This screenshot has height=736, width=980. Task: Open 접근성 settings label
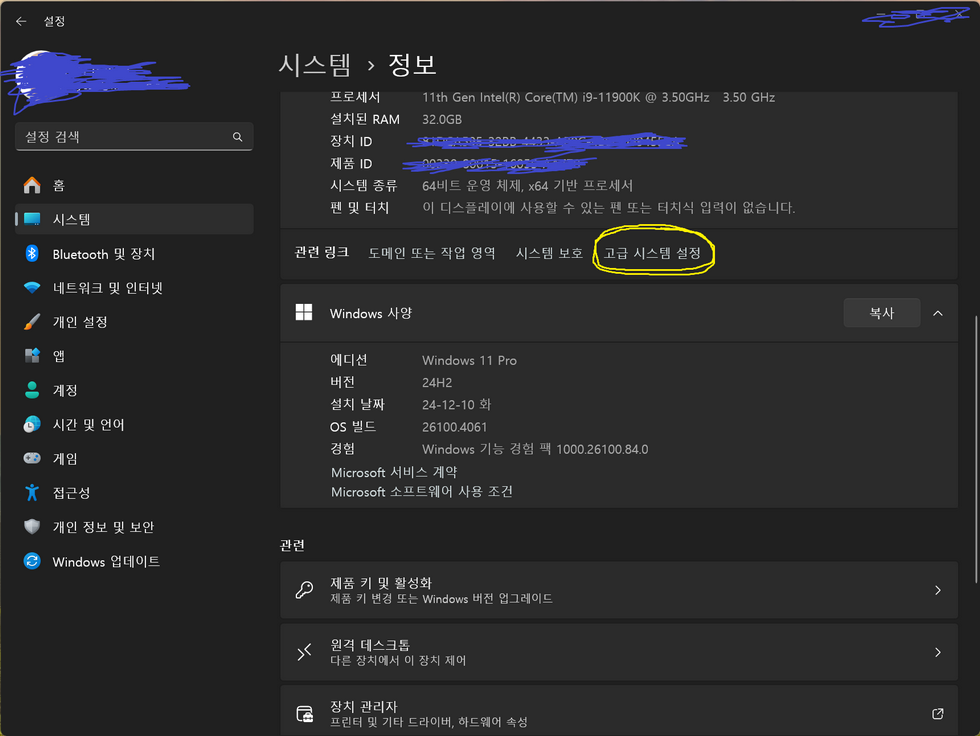(71, 493)
